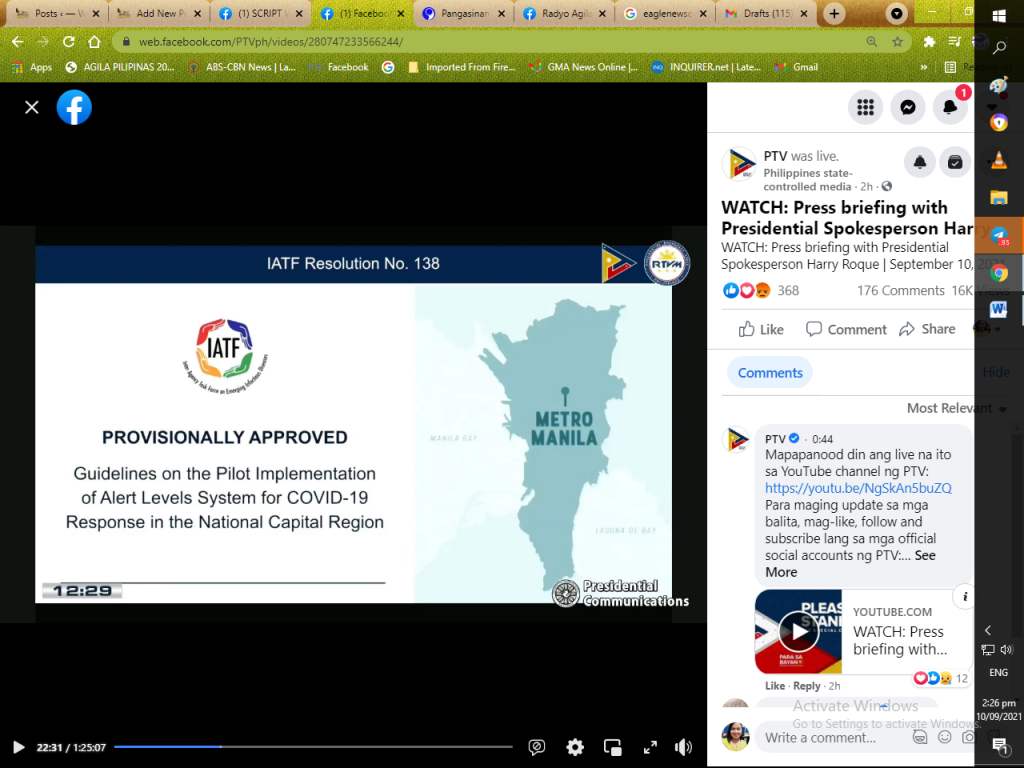The width and height of the screenshot is (1024, 768).
Task: Open the Messenger icon
Action: 907,107
